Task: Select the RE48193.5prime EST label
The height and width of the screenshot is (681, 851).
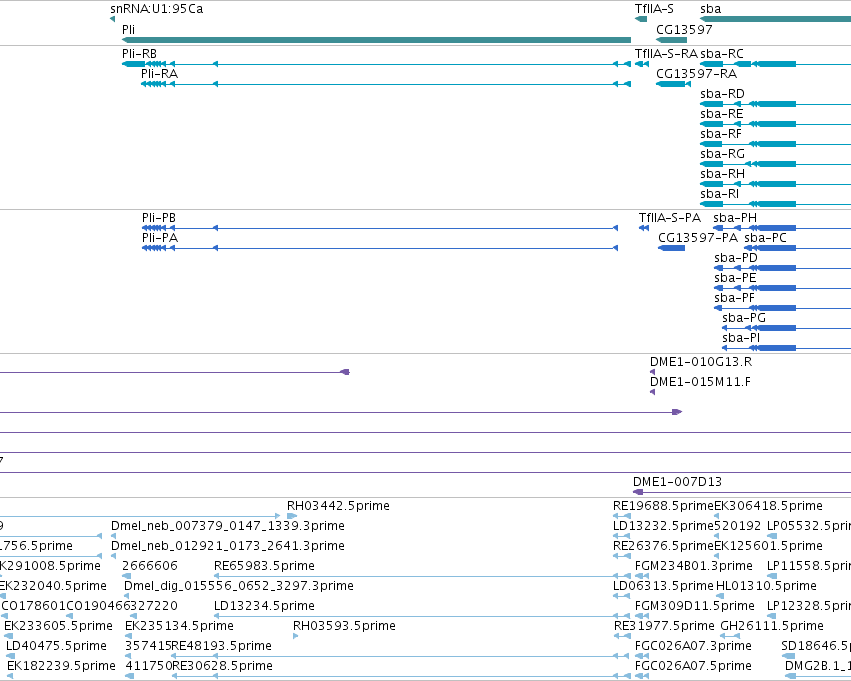Action: click(221, 647)
